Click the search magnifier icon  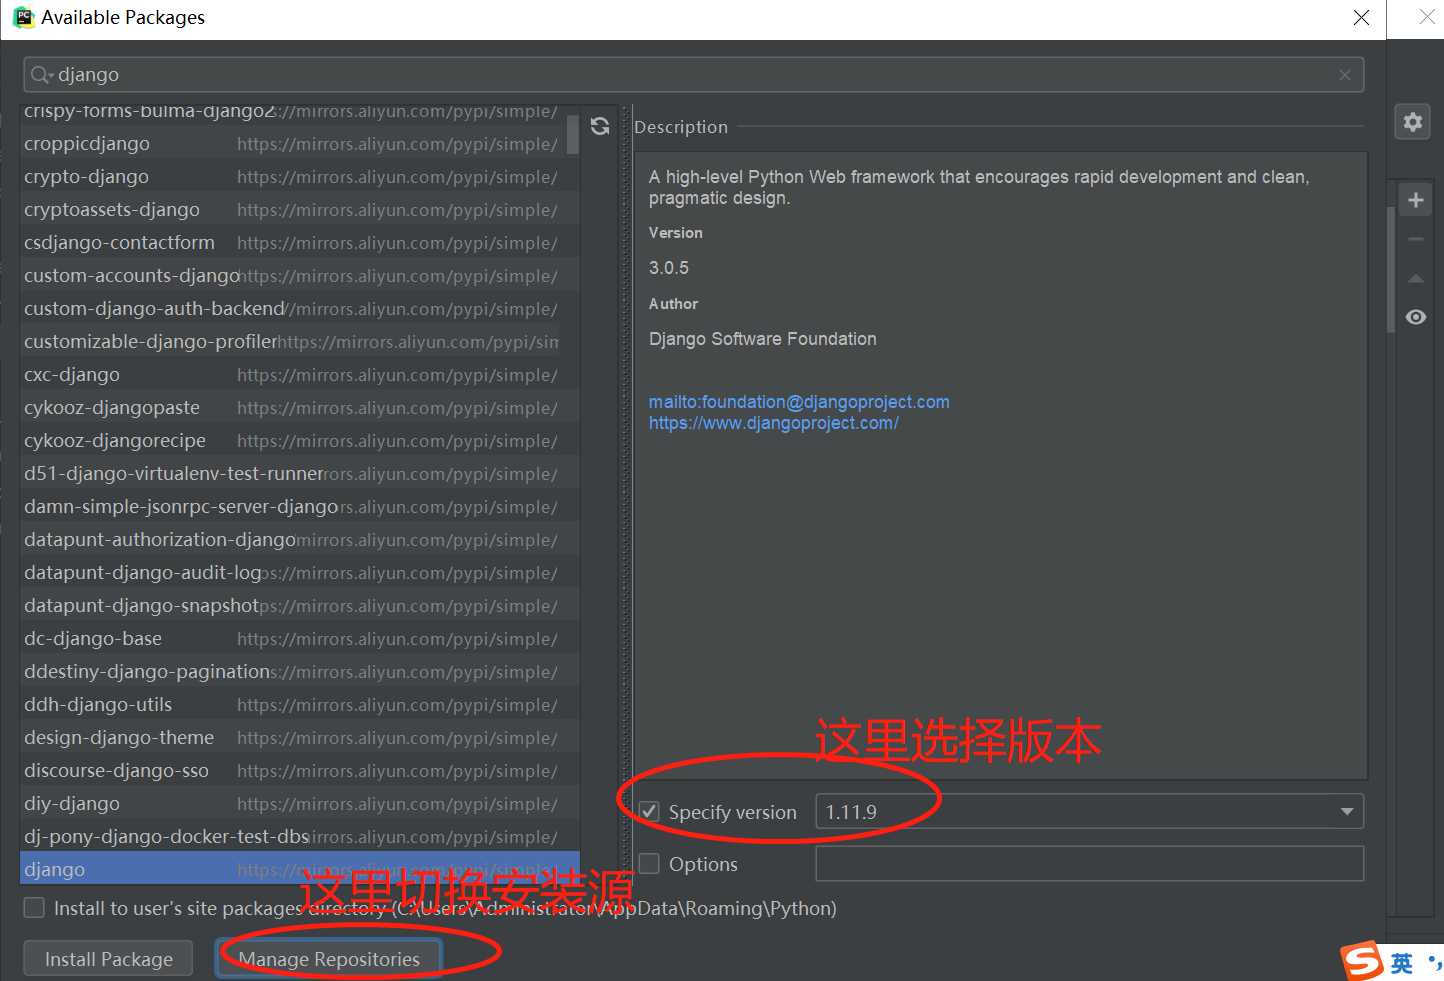tap(41, 75)
